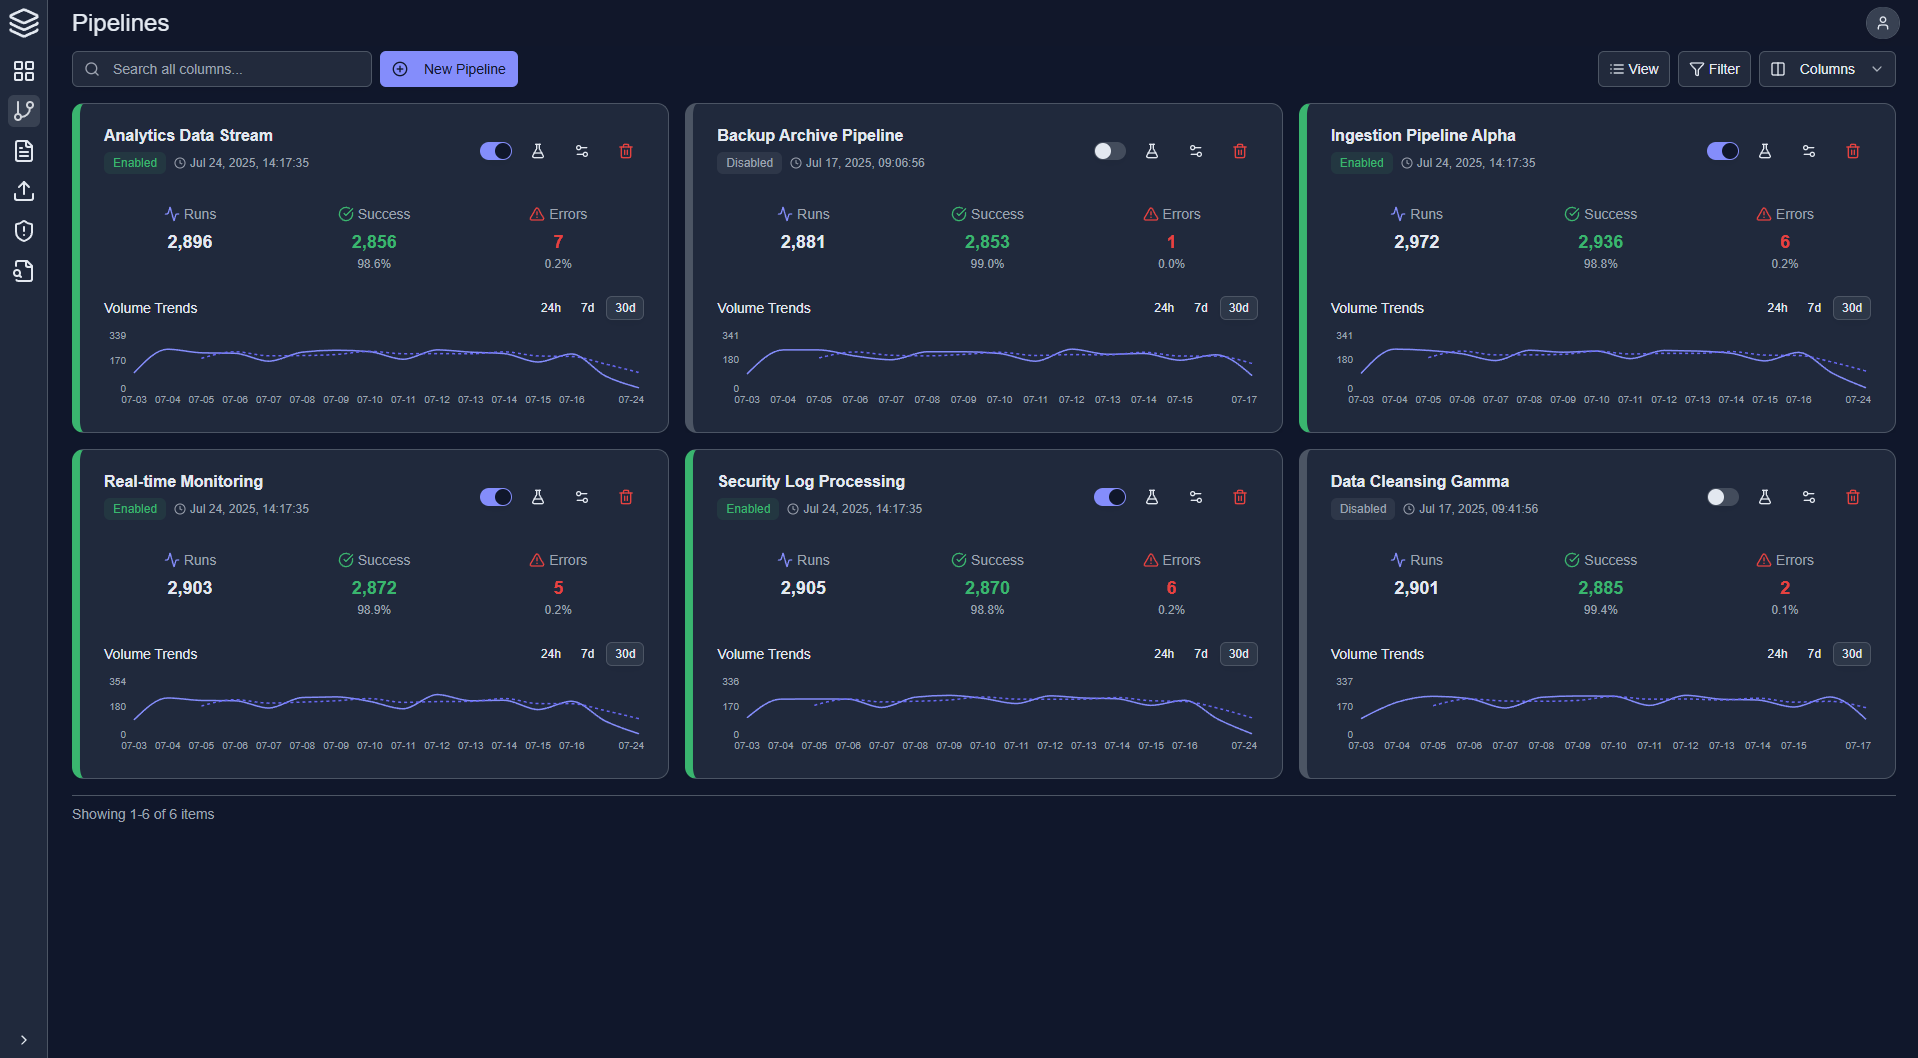This screenshot has height=1058, width=1918.
Task: Open the Columns dropdown
Action: (1826, 68)
